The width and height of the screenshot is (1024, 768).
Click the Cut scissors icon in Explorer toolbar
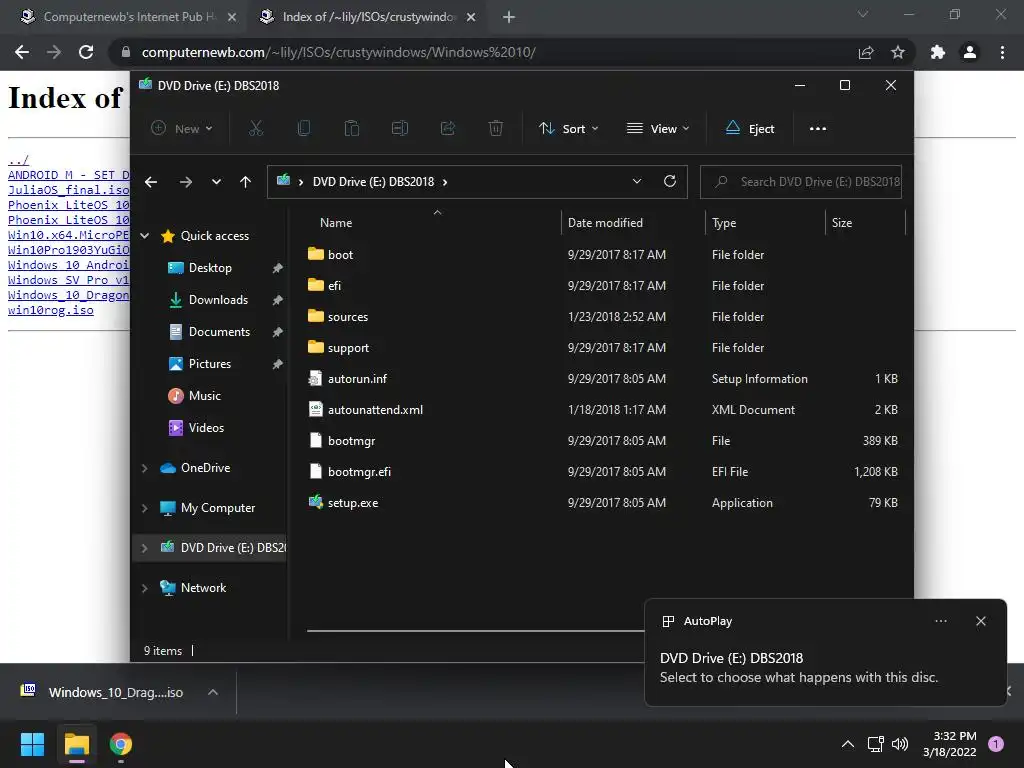point(256,129)
